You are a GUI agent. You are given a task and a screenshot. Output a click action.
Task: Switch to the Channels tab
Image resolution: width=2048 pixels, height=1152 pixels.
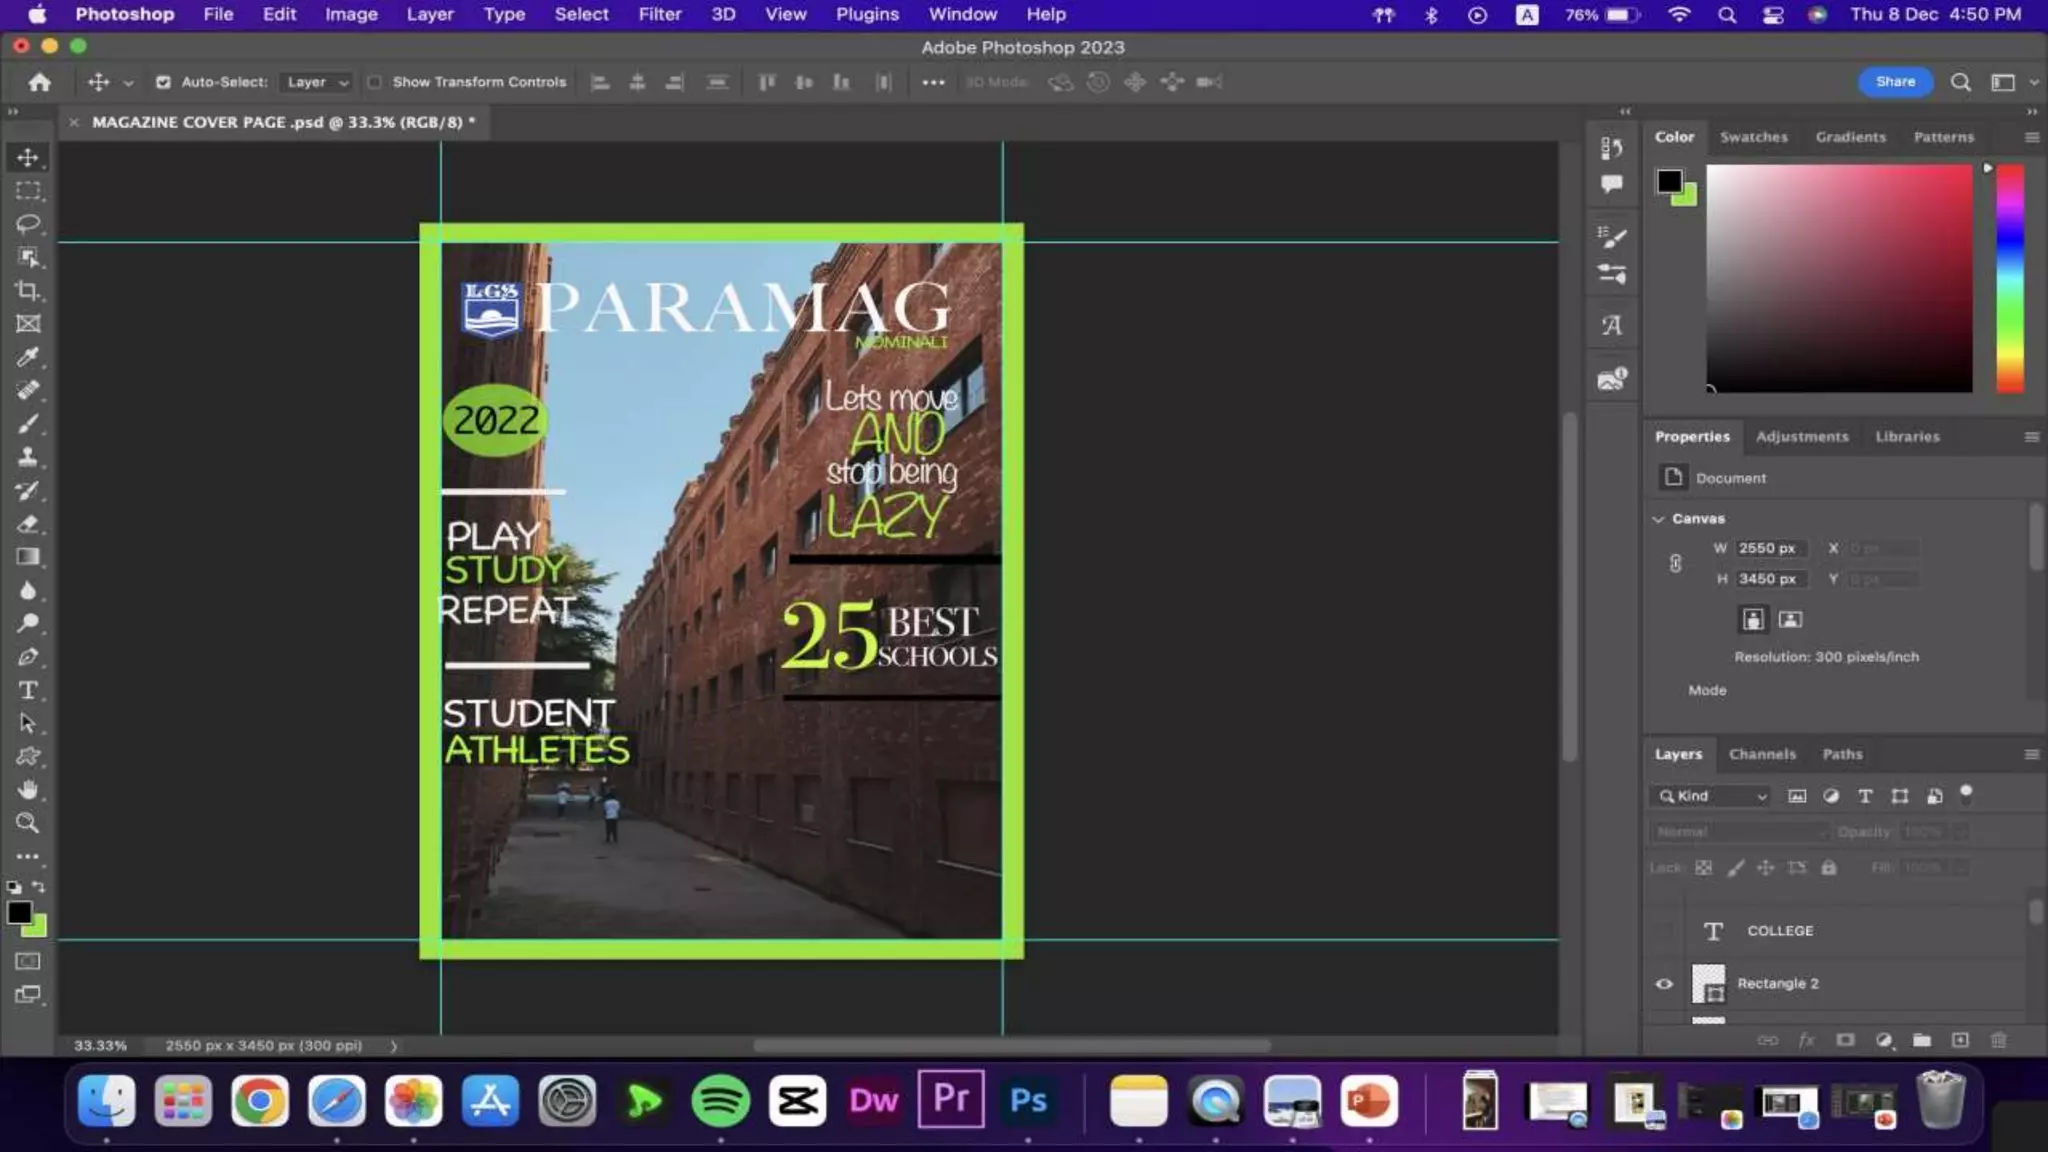1761,754
